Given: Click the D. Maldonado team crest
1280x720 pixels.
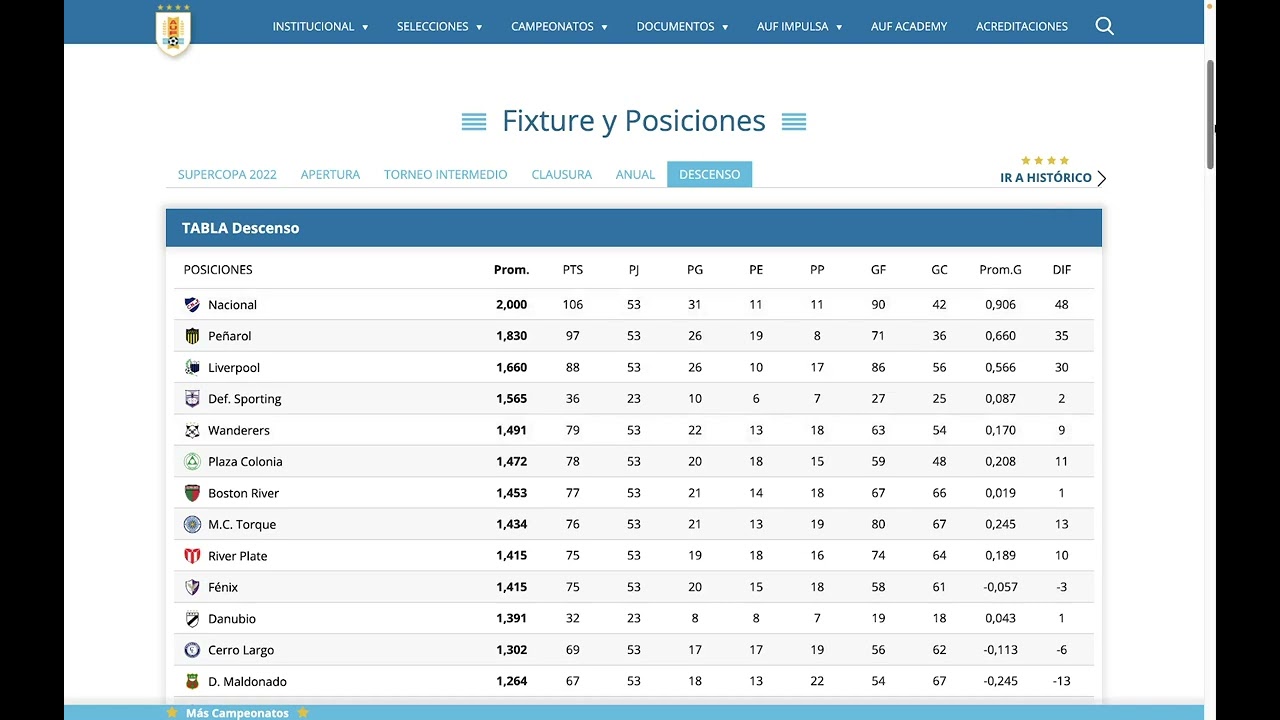Looking at the screenshot, I should tap(192, 681).
